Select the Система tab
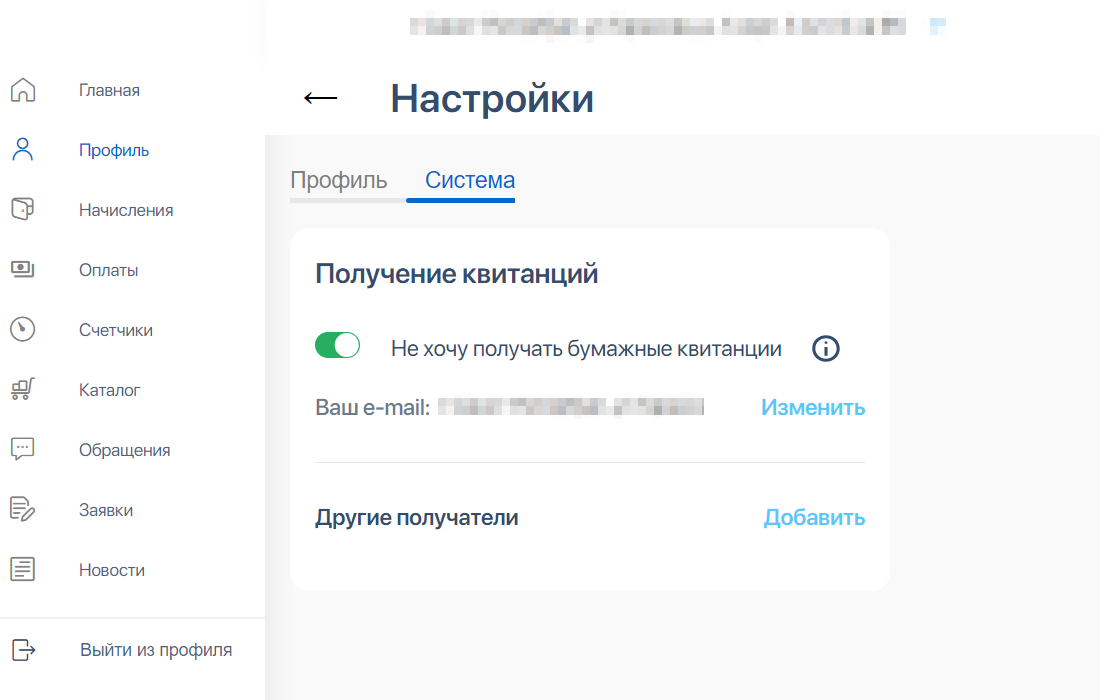The width and height of the screenshot is (1100, 700). [470, 181]
